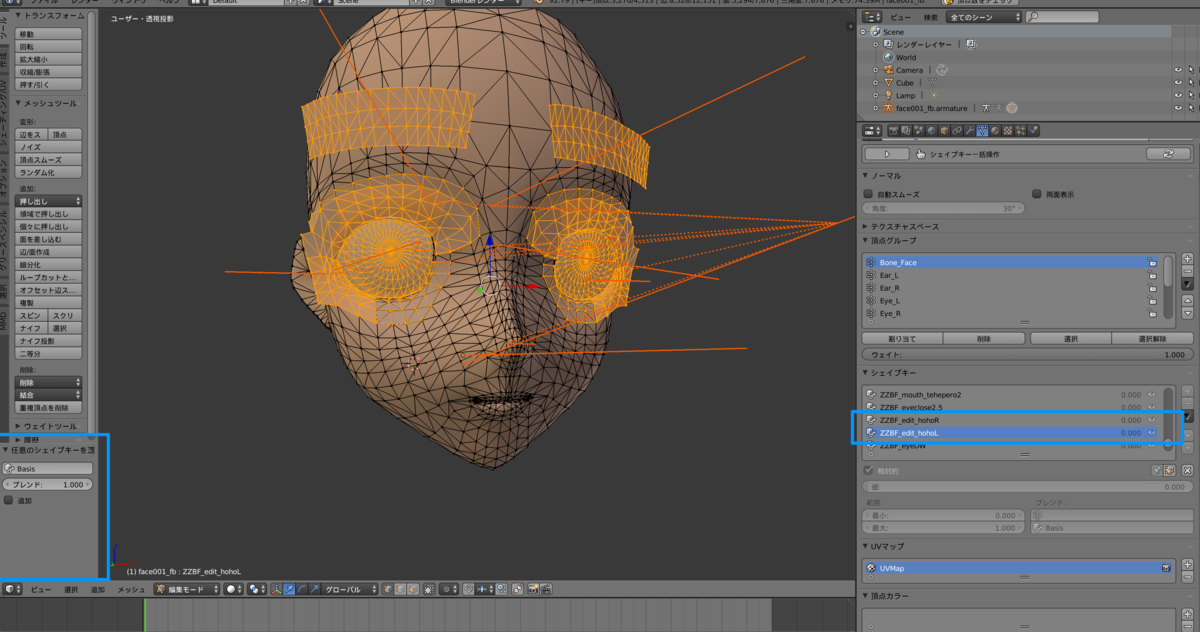Click the refresh icon button beside シェイプキー一括操作
The image size is (1200, 632).
[1167, 154]
